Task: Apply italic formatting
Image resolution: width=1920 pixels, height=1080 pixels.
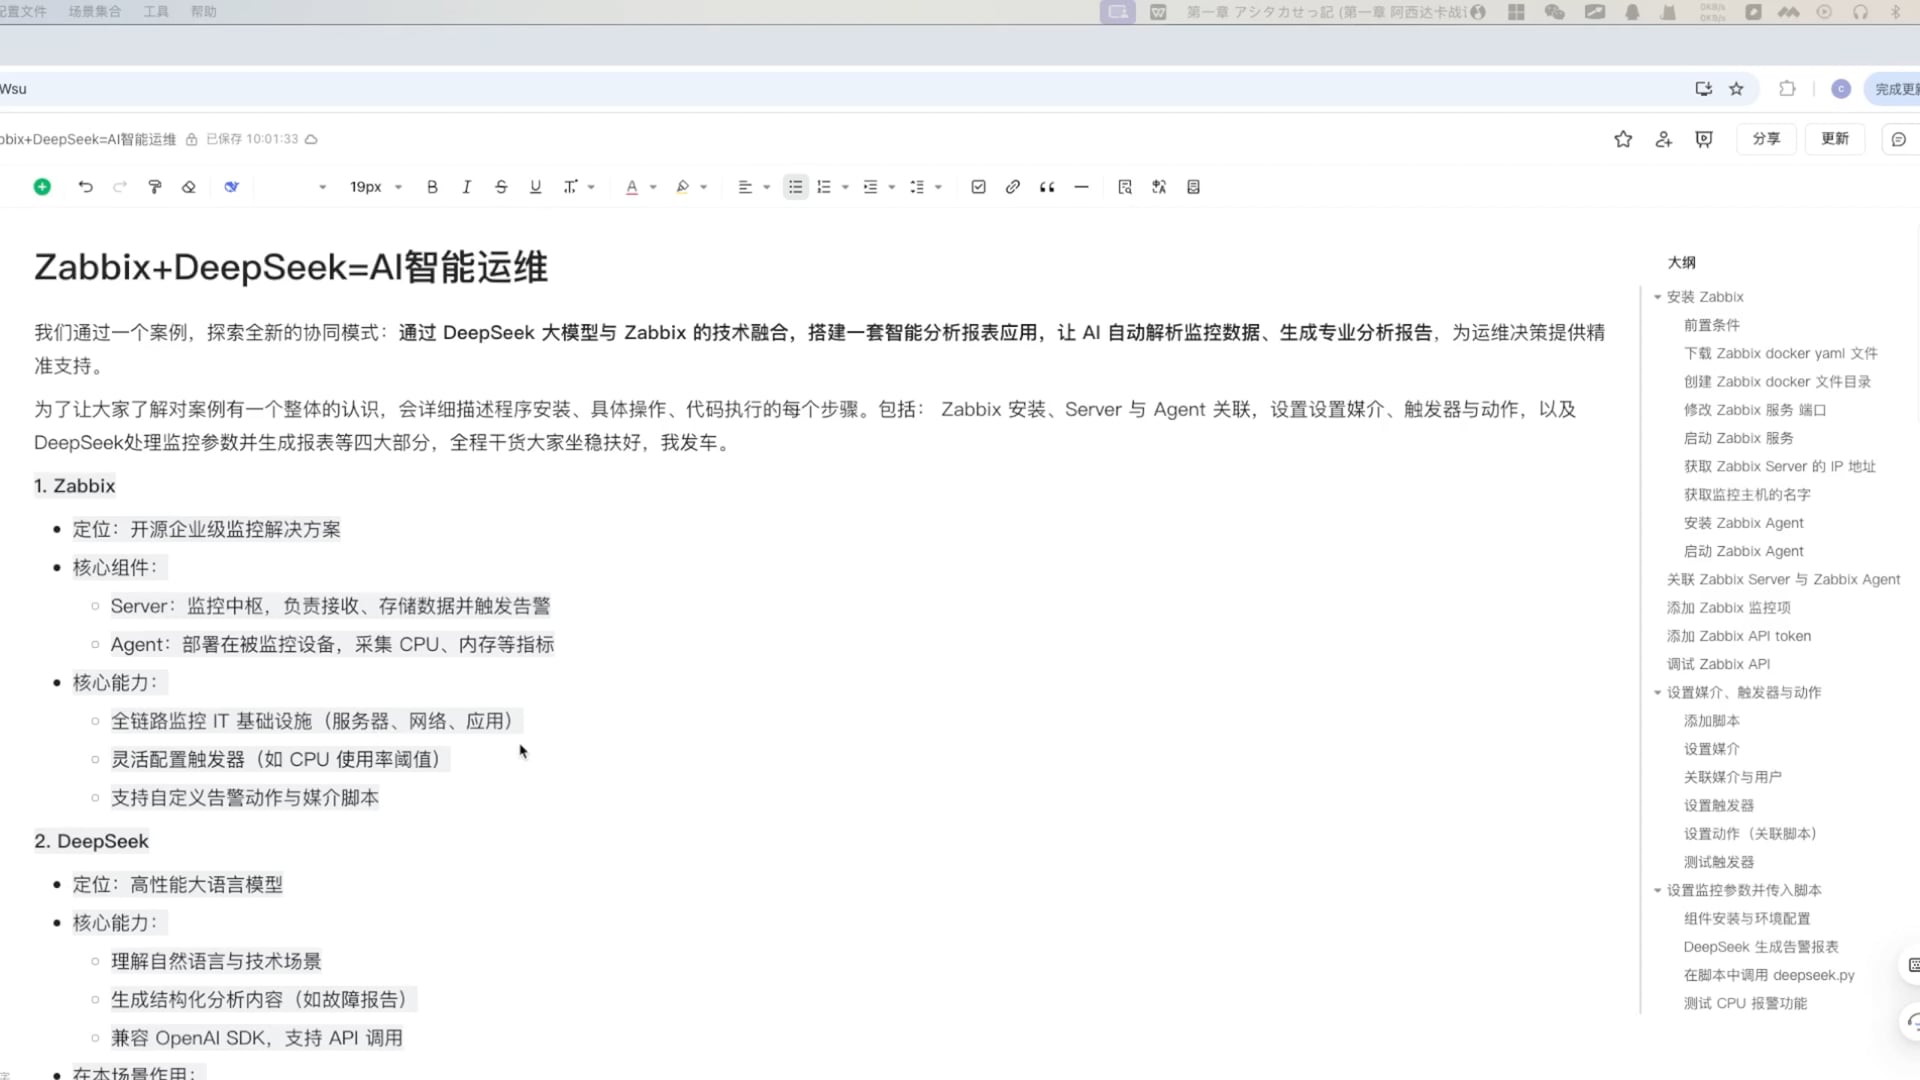Action: pos(466,186)
